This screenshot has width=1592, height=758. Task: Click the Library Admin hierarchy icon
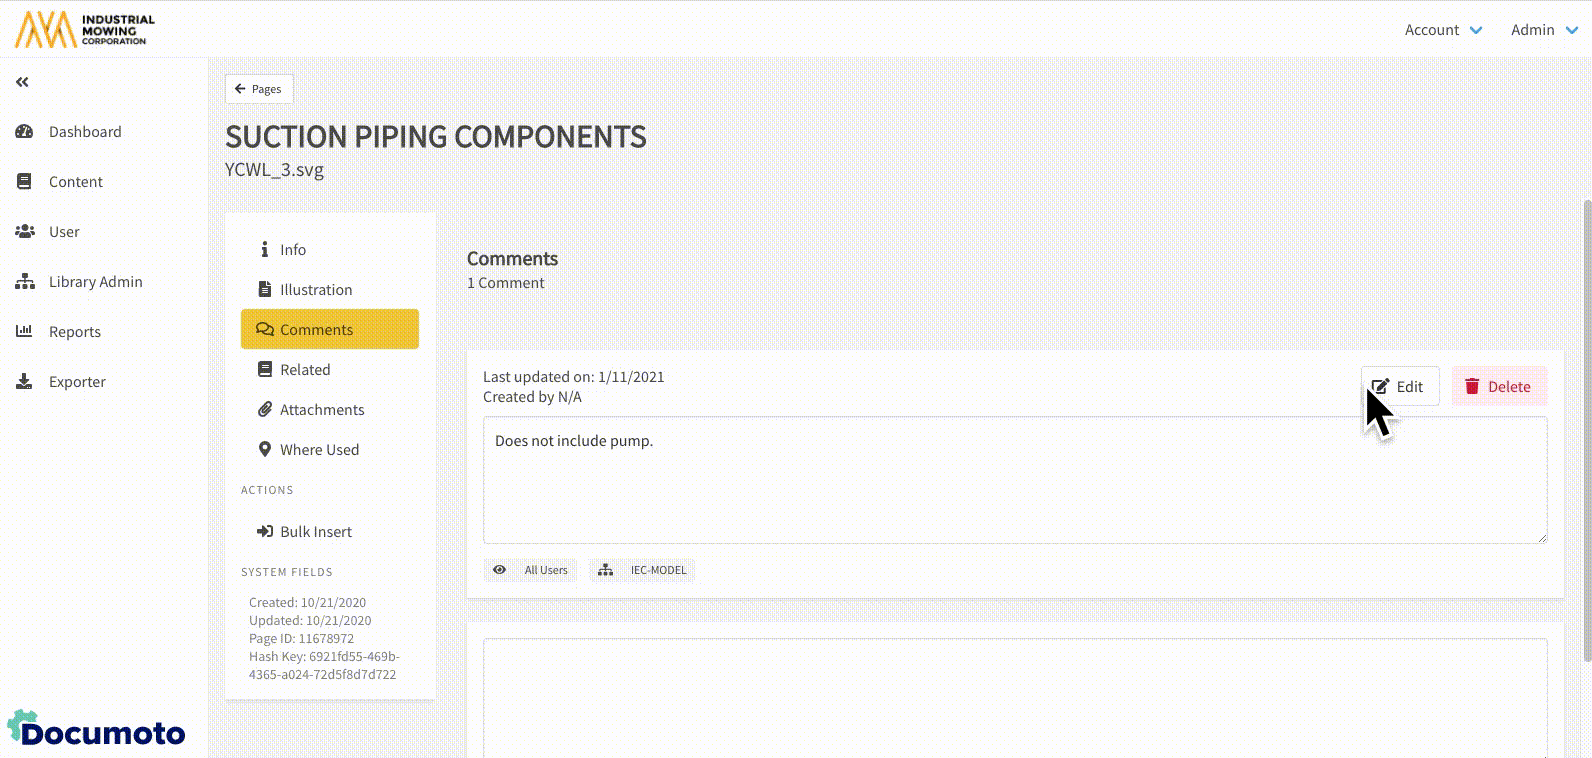[24, 282]
